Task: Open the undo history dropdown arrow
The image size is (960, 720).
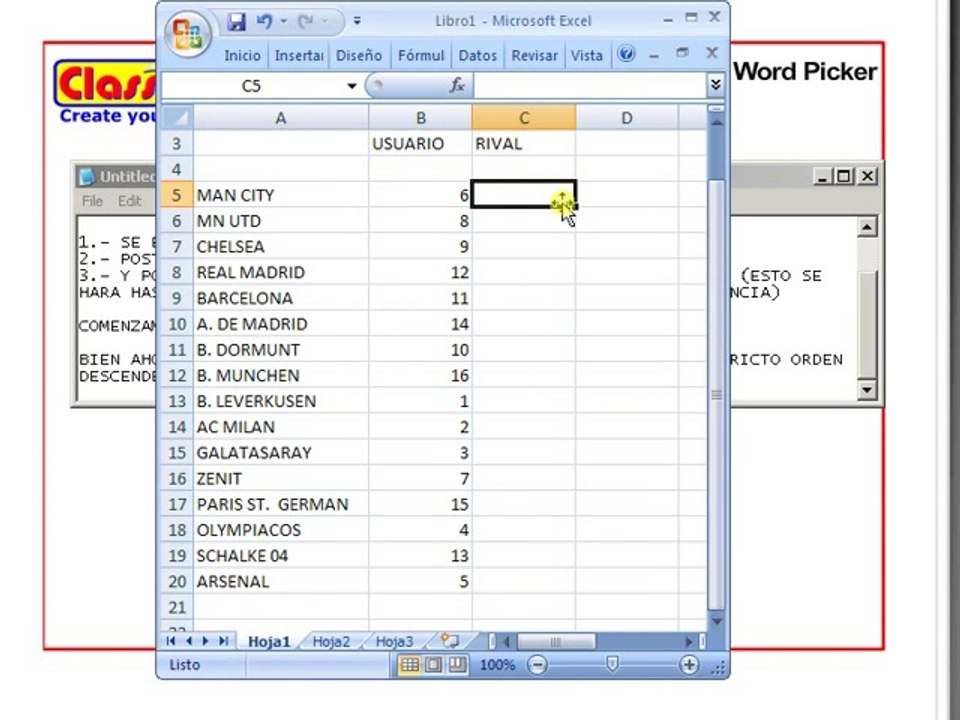Action: point(283,22)
